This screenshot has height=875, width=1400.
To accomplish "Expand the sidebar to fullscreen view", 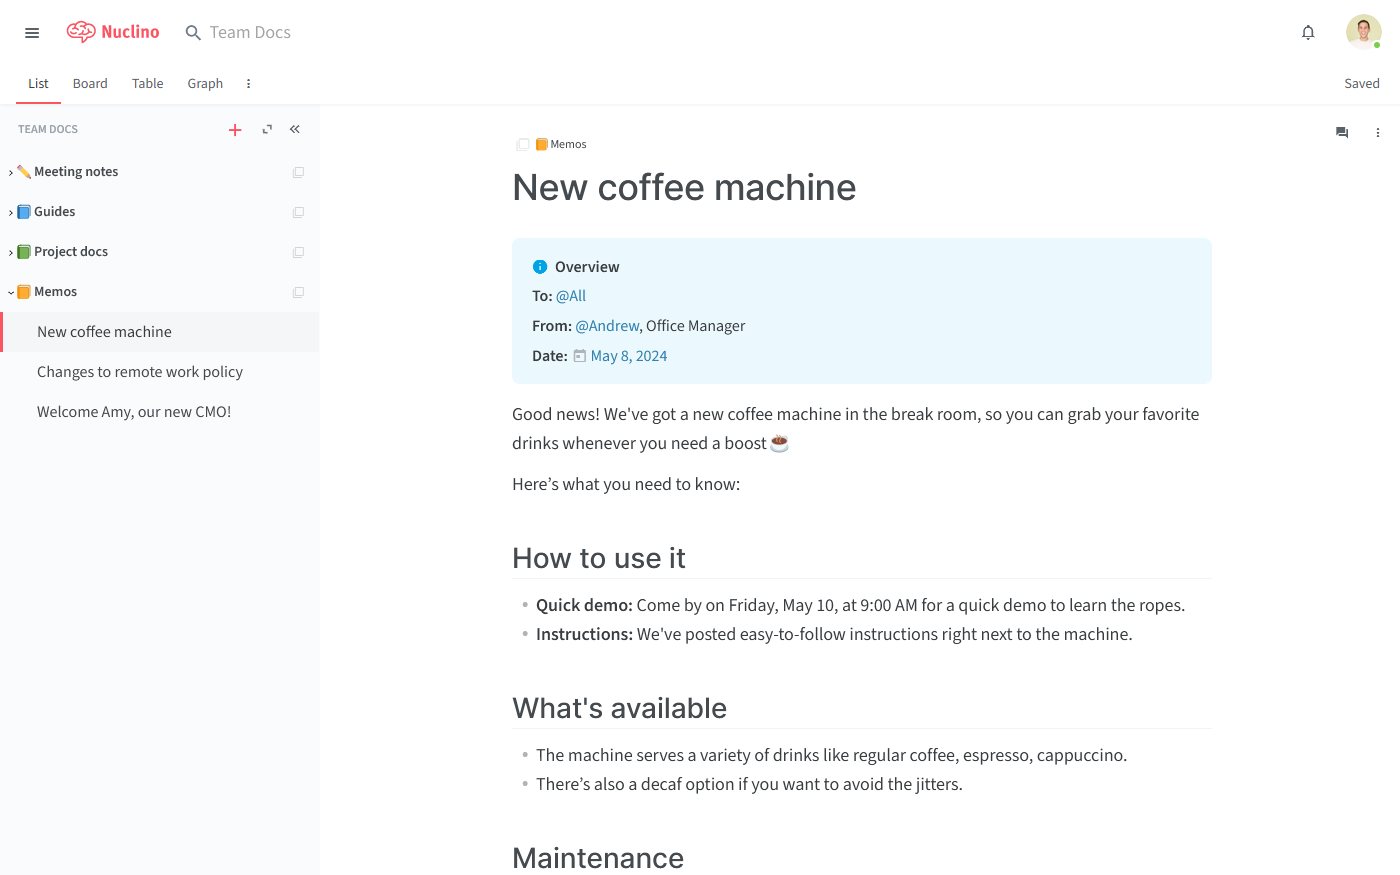I will click(267, 129).
